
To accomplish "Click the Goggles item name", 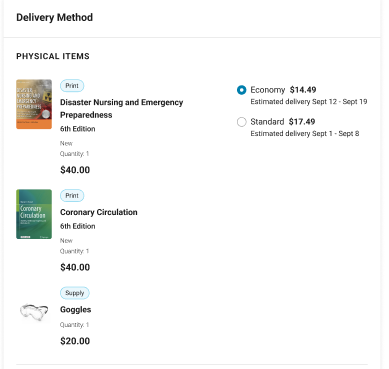I will click(x=76, y=310).
